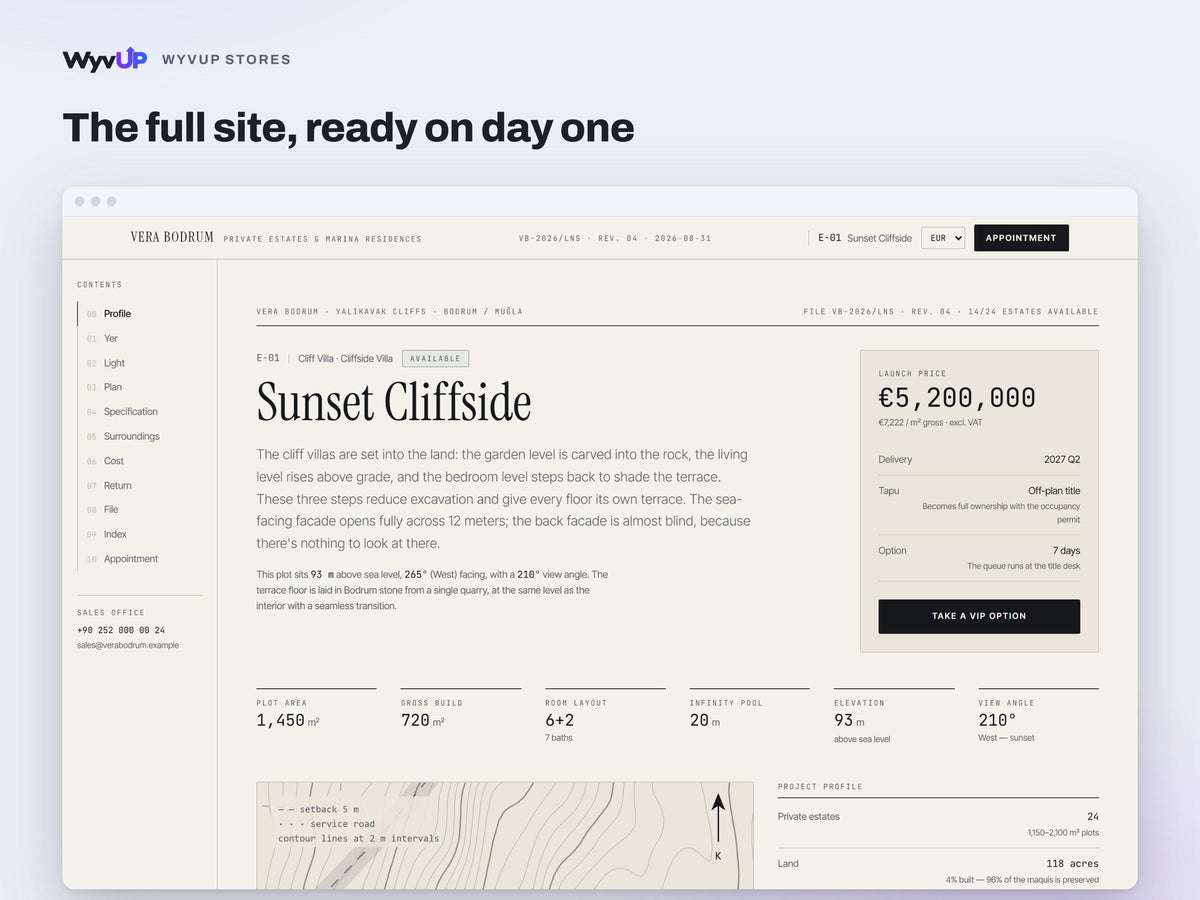
Task: Select Profile in the contents sidebar
Action: click(117, 314)
